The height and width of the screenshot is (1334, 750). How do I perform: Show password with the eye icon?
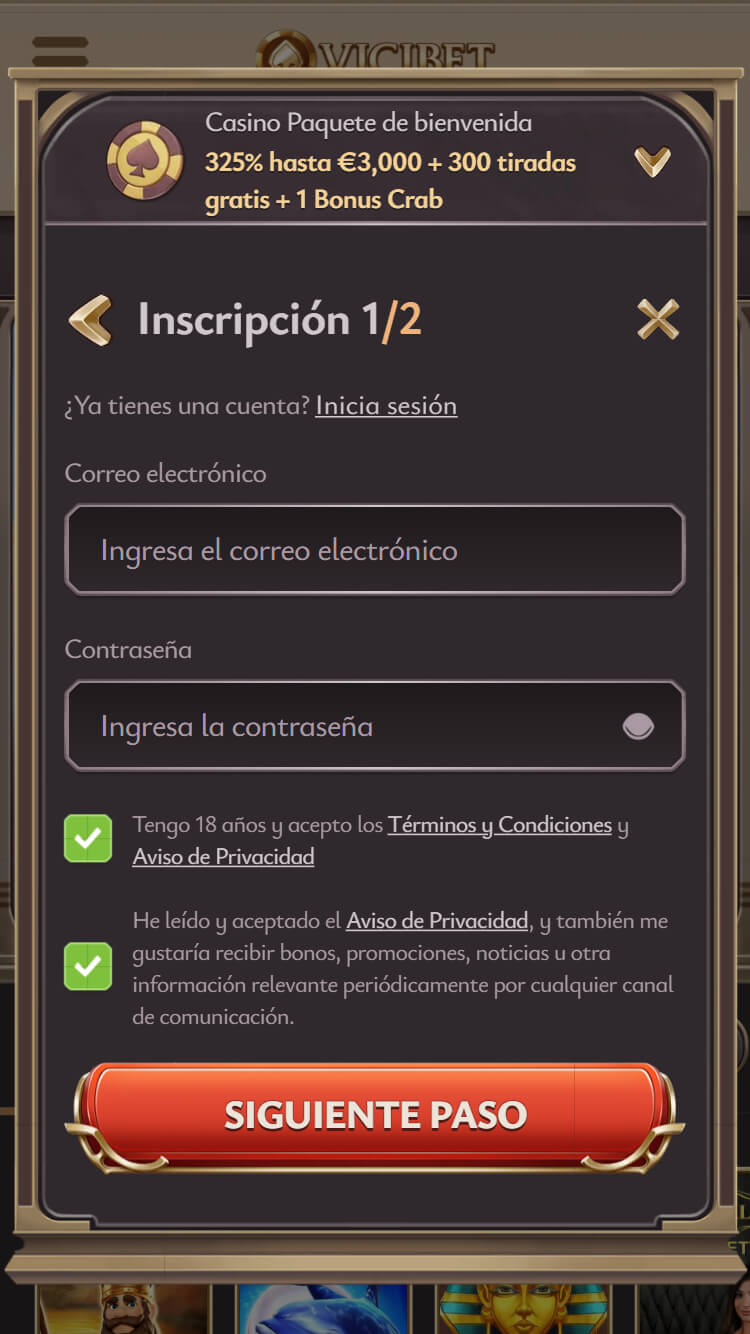coord(638,726)
